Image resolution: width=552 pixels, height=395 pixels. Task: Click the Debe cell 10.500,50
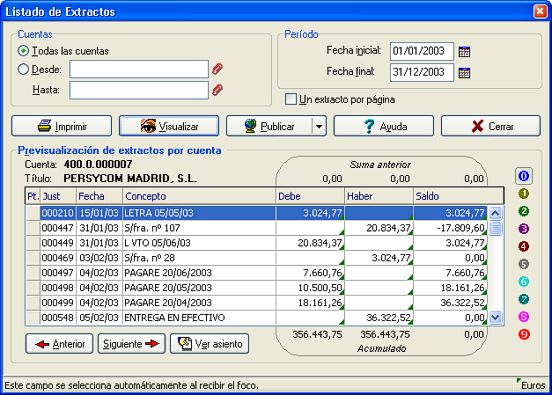pyautogui.click(x=310, y=288)
